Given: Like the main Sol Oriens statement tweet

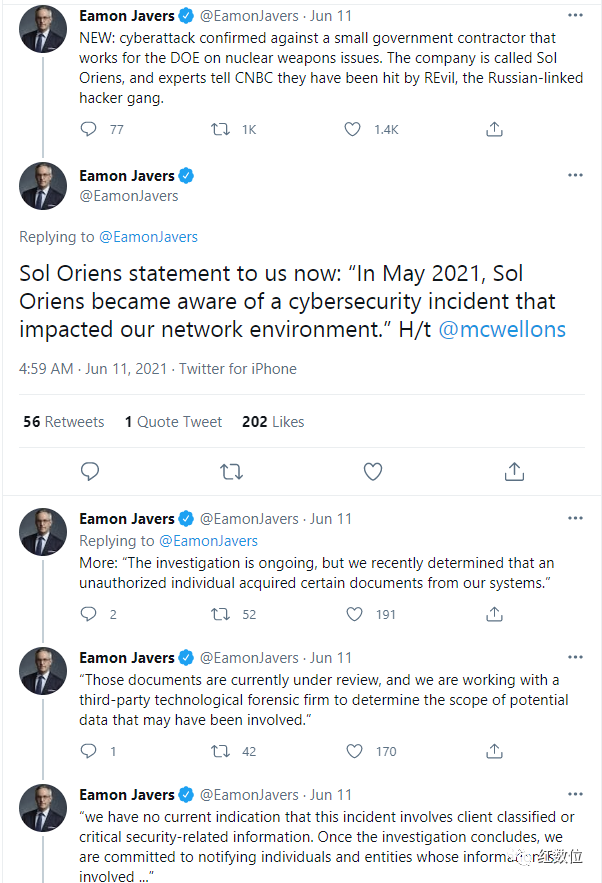Looking at the screenshot, I should [x=373, y=471].
